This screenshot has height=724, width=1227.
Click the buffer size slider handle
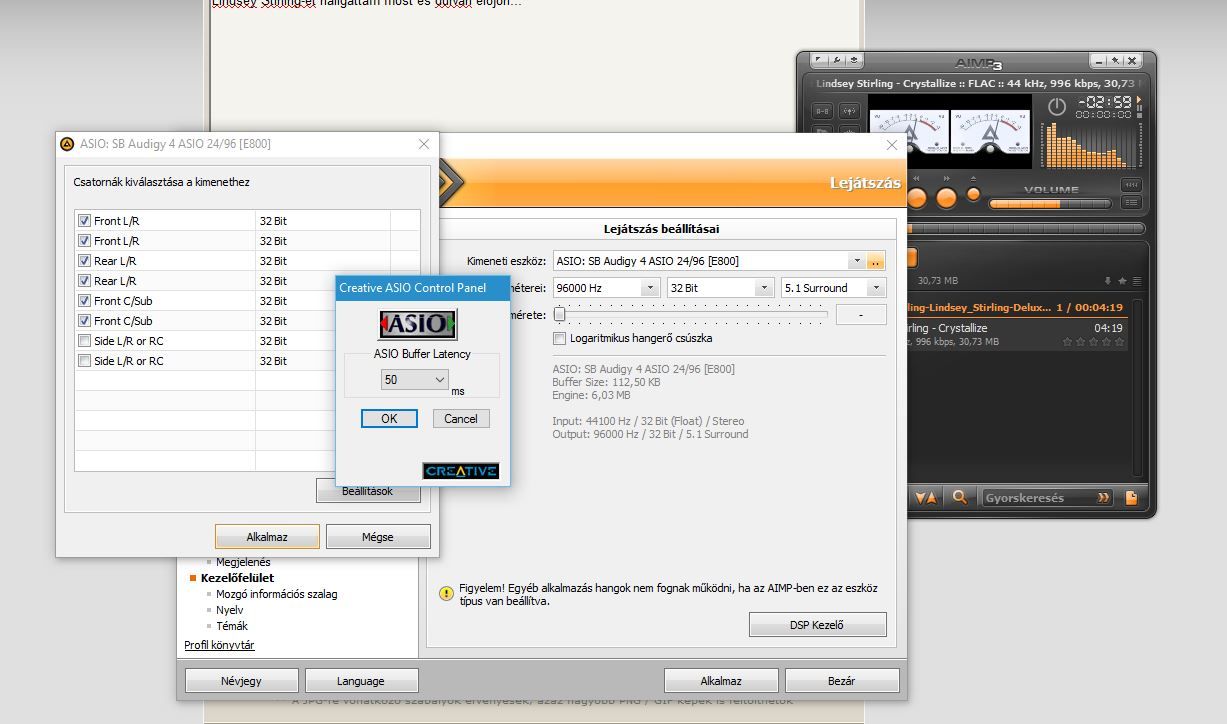560,314
